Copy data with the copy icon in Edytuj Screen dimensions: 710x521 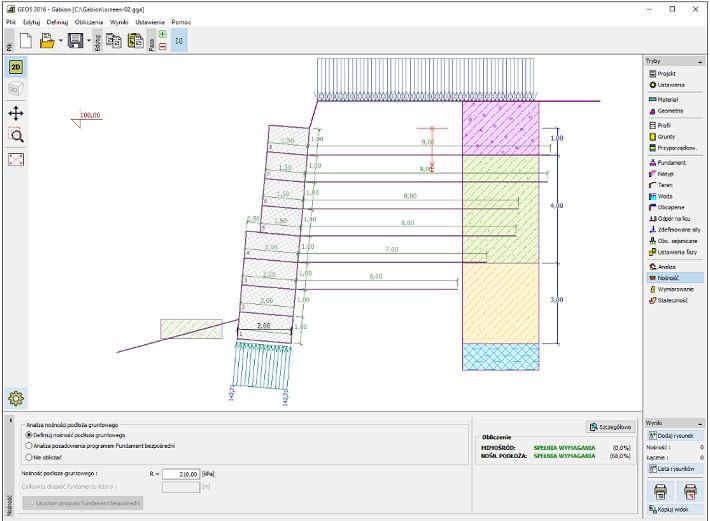pos(113,41)
